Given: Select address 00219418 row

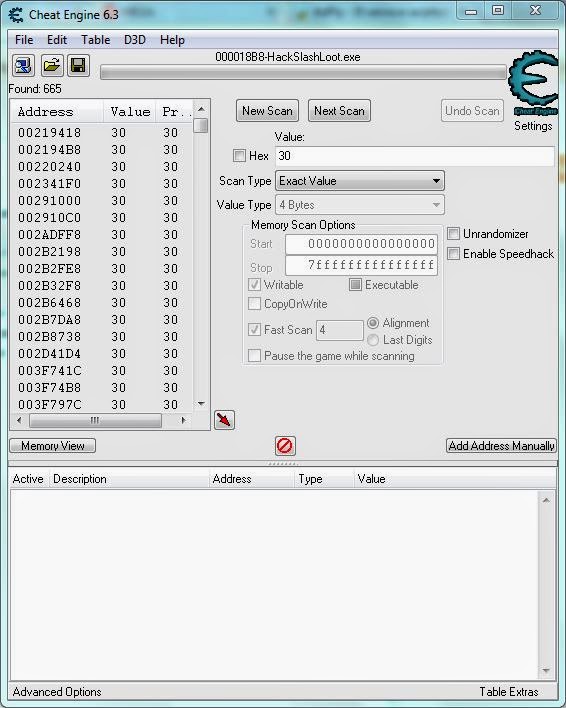Looking at the screenshot, I should click(x=102, y=133).
